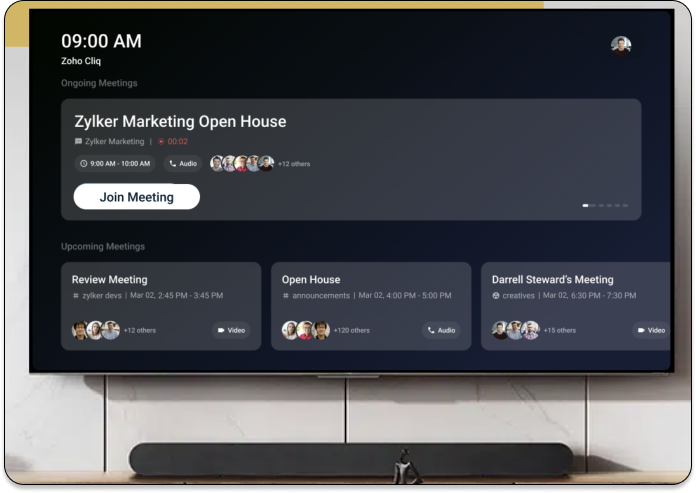Click the 9:00 AM - 10:00 AM time chip
696x493 pixels.
(114, 163)
